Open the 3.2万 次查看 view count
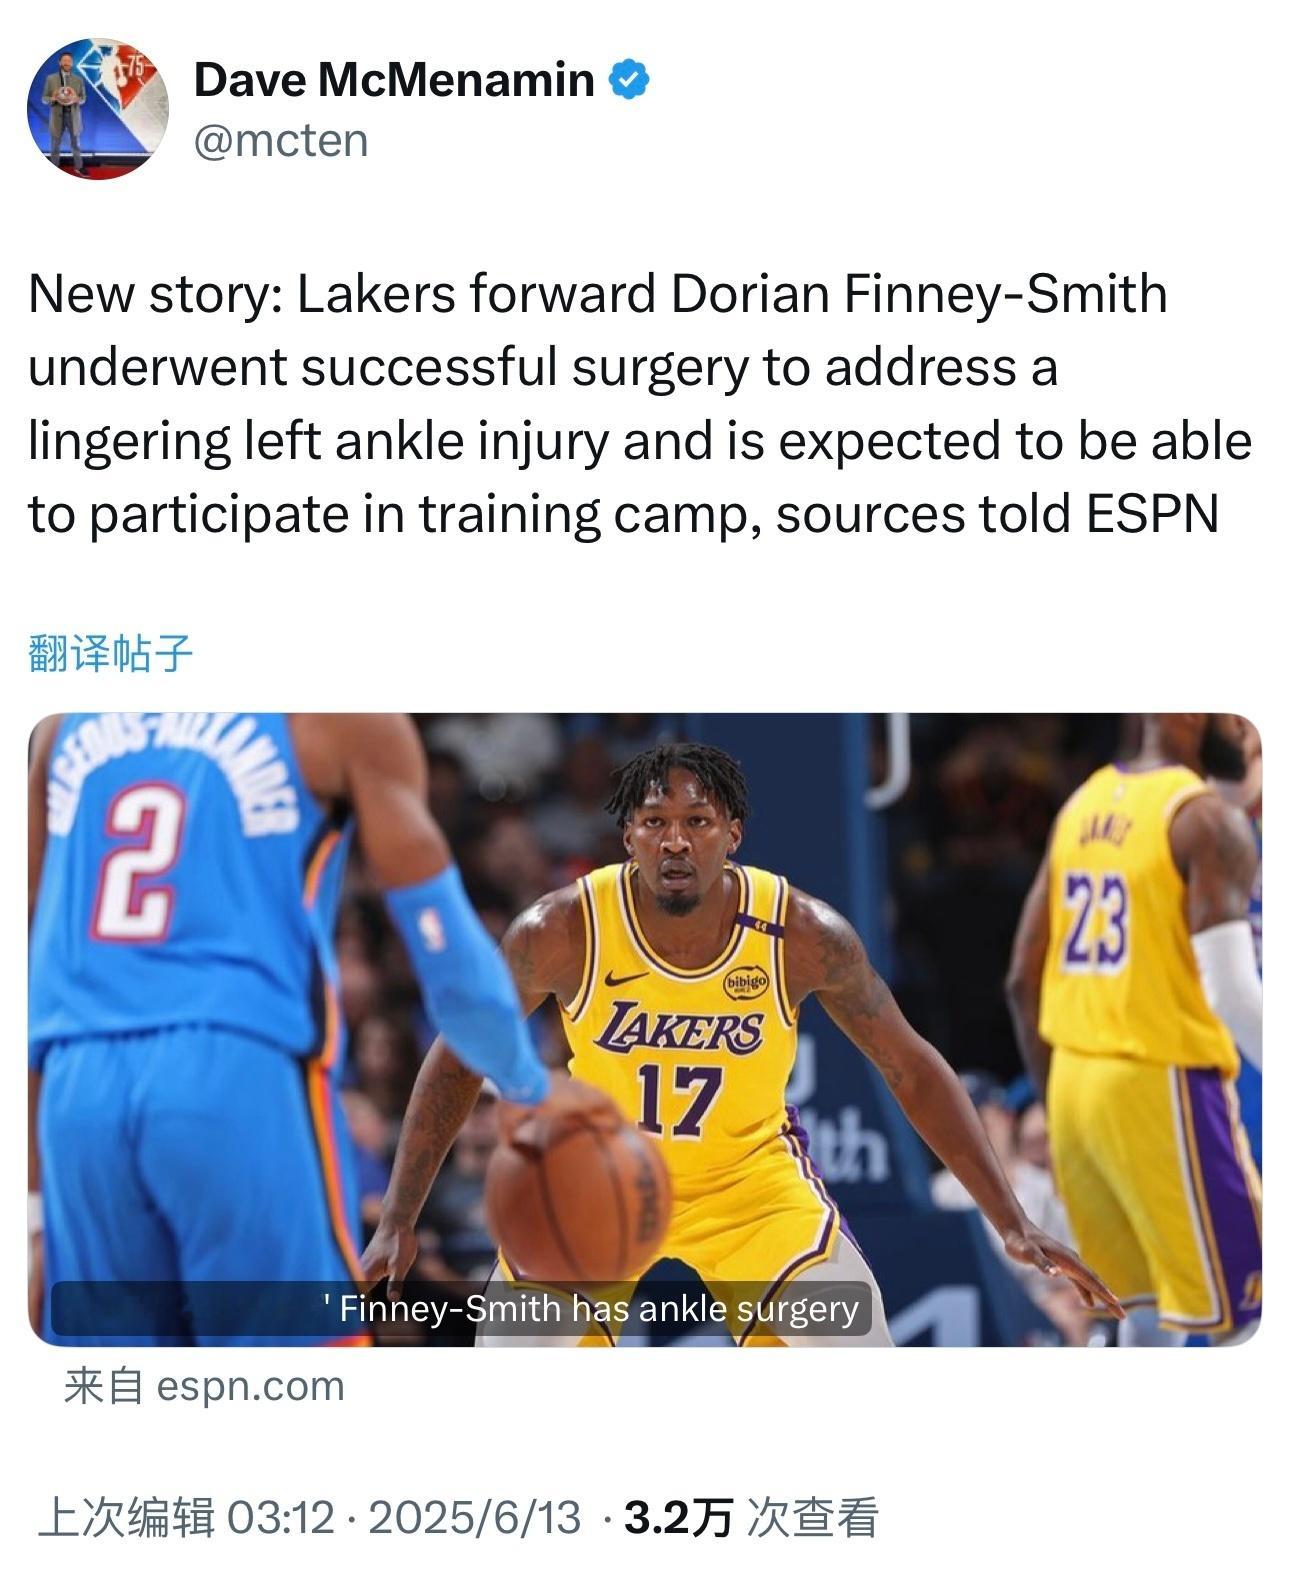The height and width of the screenshot is (1583, 1290). [750, 1517]
